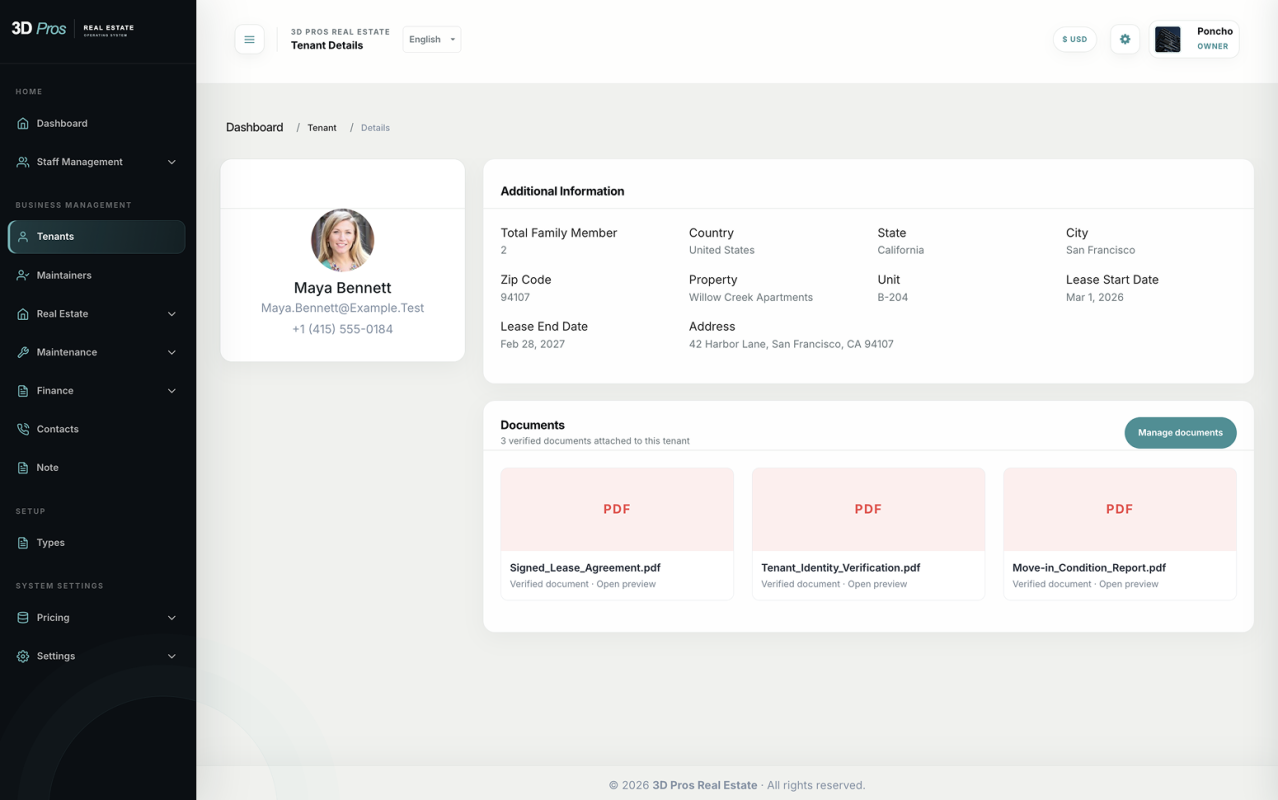Select the Note sidebar menu item
This screenshot has width=1278, height=800.
pyautogui.click(x=97, y=468)
